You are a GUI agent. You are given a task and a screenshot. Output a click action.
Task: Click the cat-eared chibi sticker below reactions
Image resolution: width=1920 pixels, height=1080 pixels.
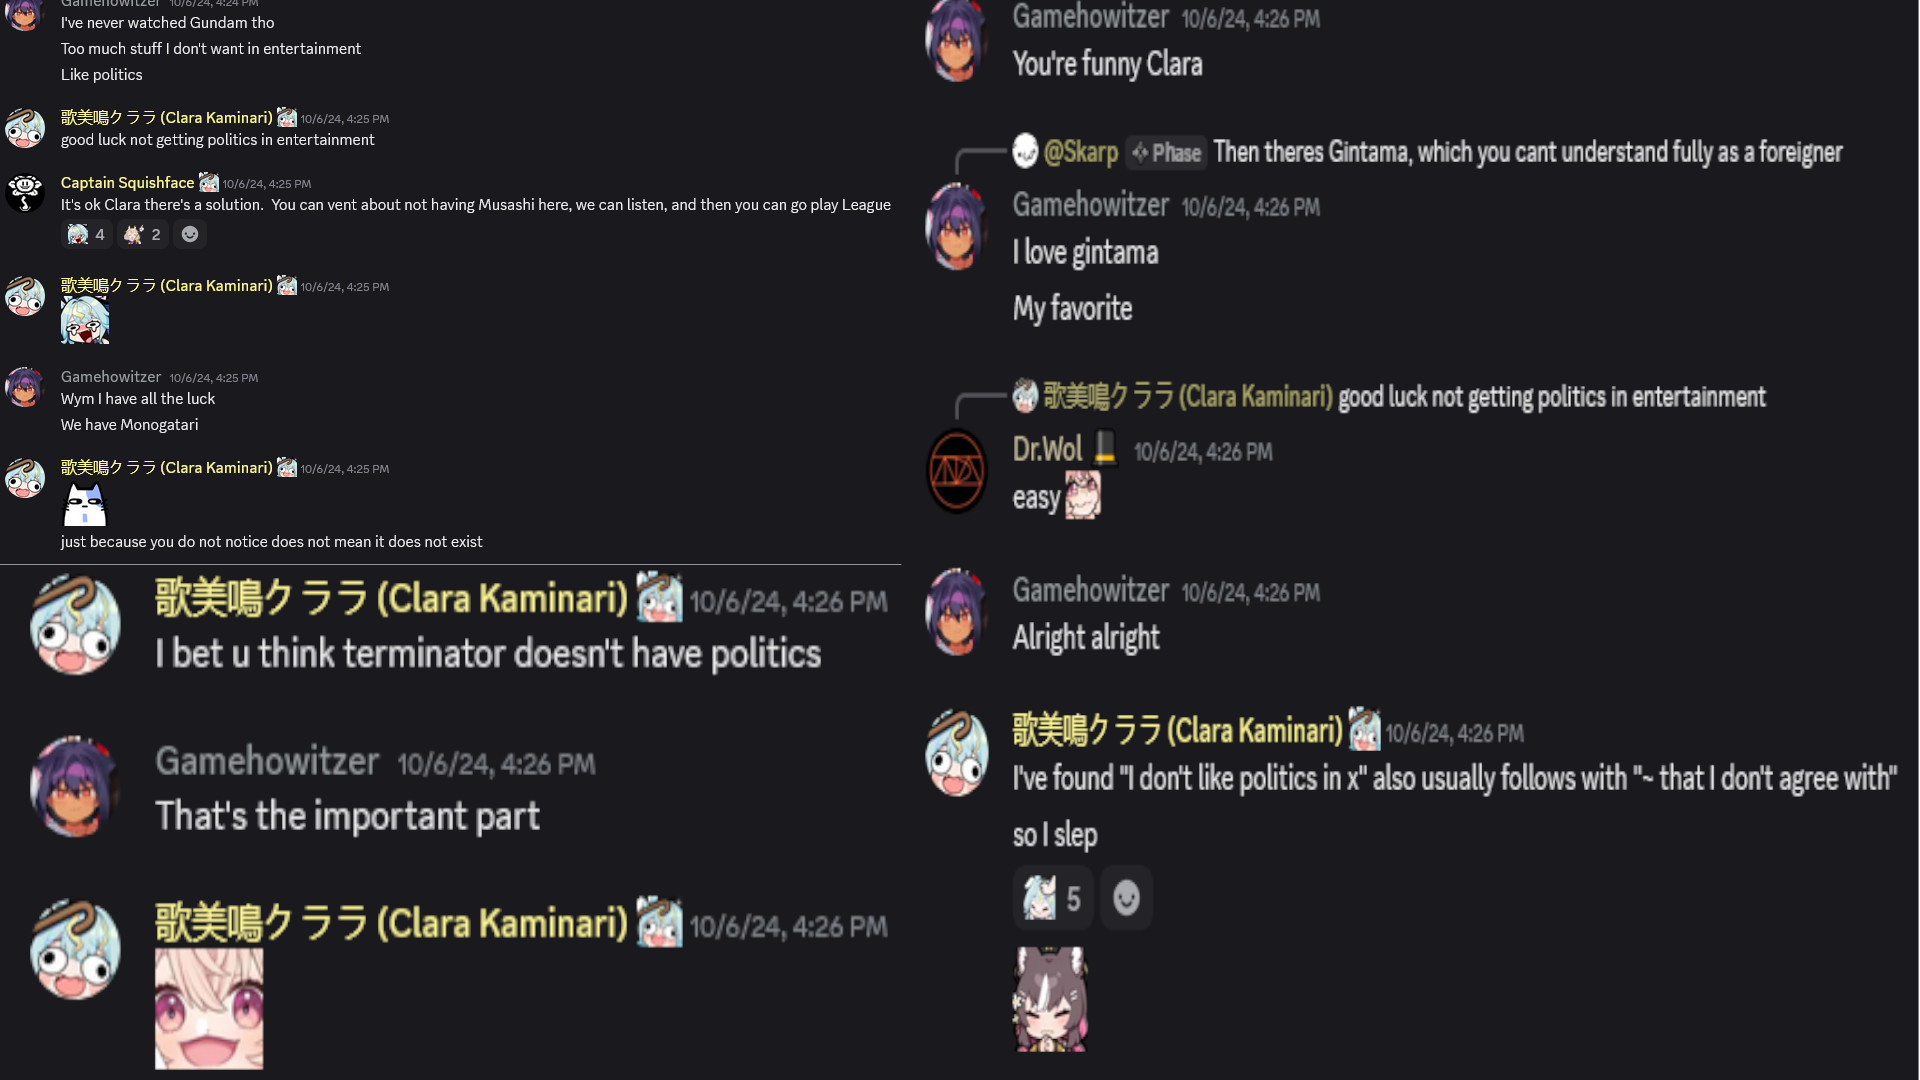tap(1050, 998)
